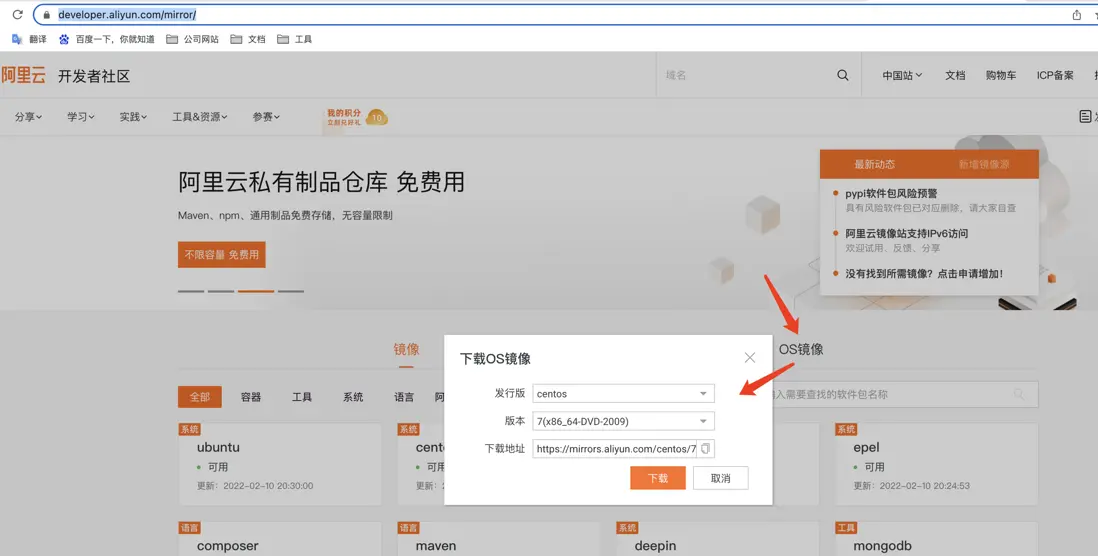The image size is (1098, 556).
Task: Click the site search magnifier icon
Action: coord(842,75)
